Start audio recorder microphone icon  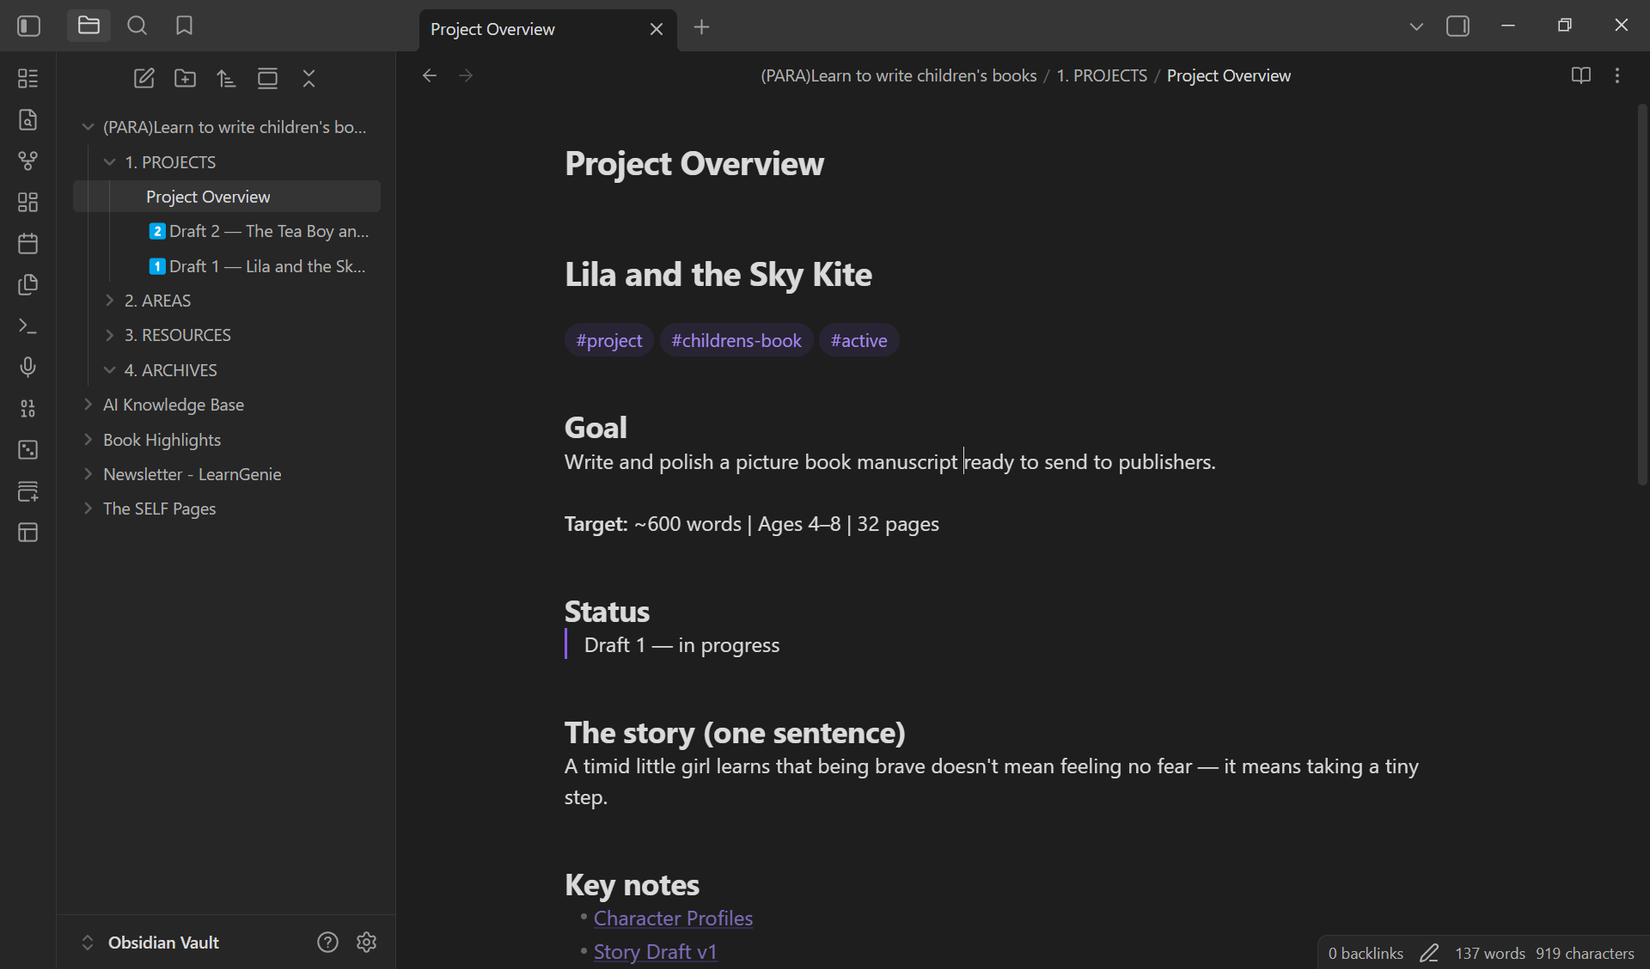coord(28,367)
